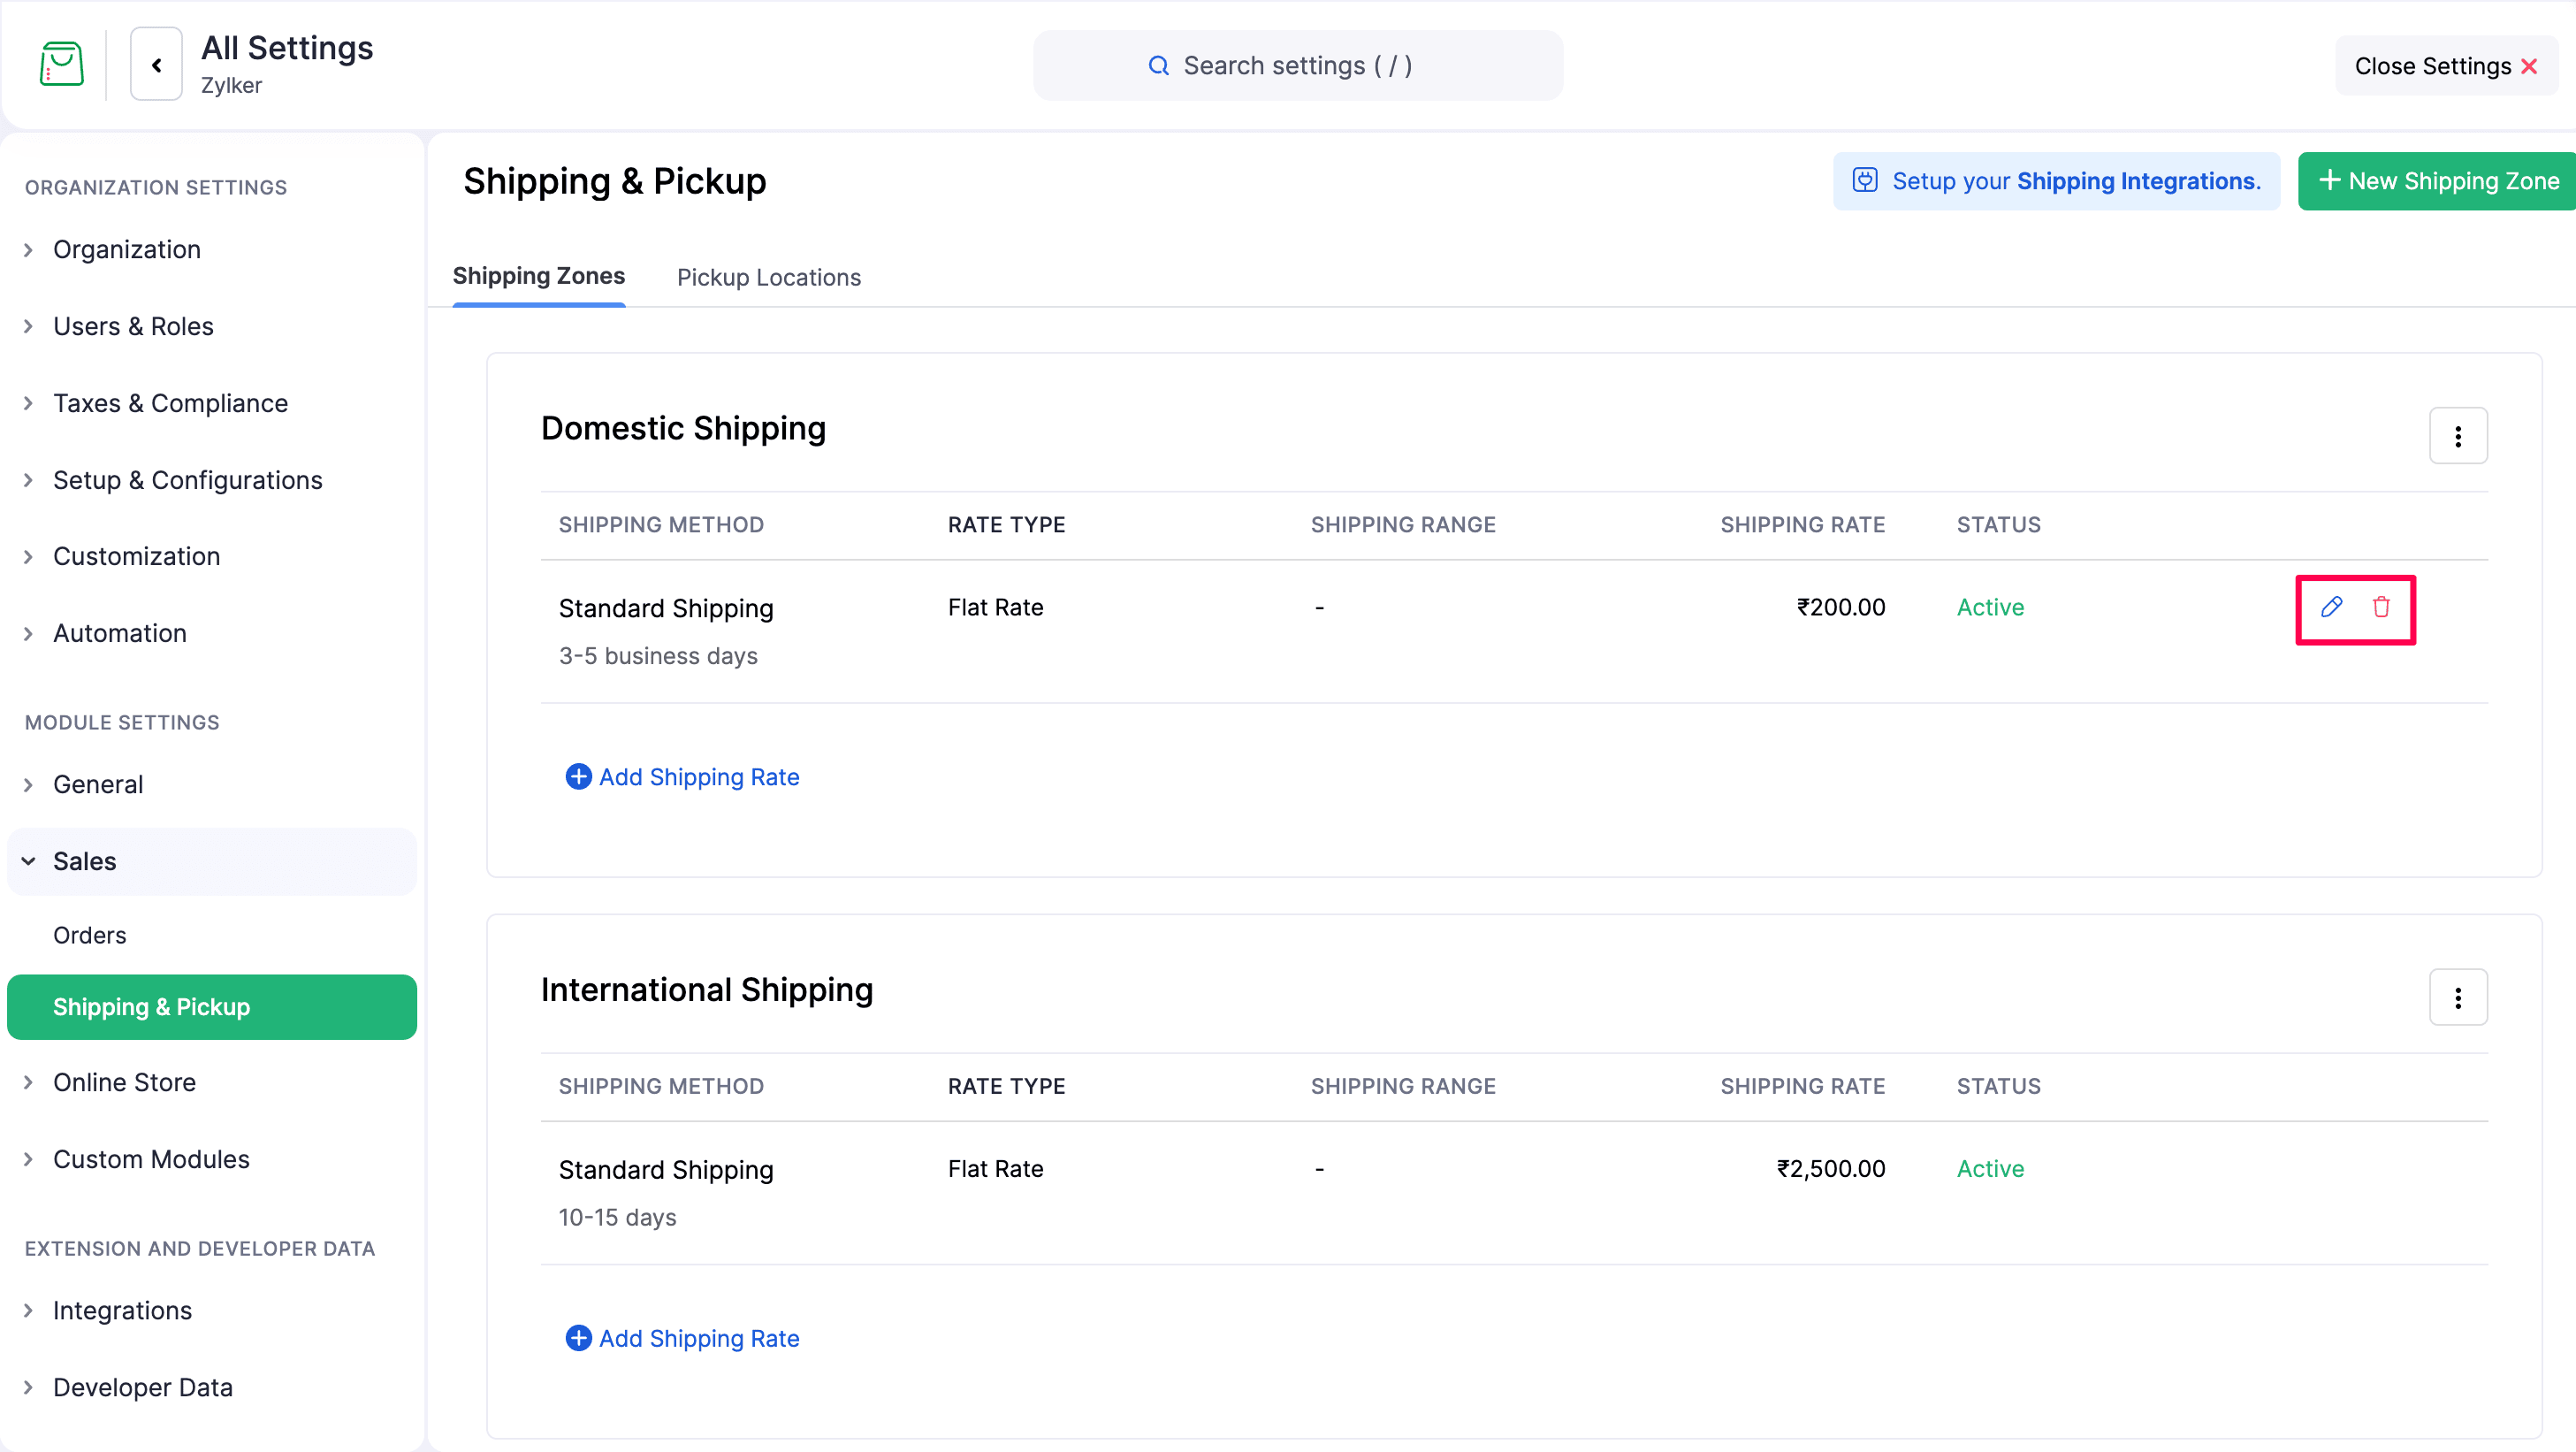This screenshot has width=2576, height=1452.
Task: Click RATE TYPE header in Domestic table
Action: (x=1006, y=524)
